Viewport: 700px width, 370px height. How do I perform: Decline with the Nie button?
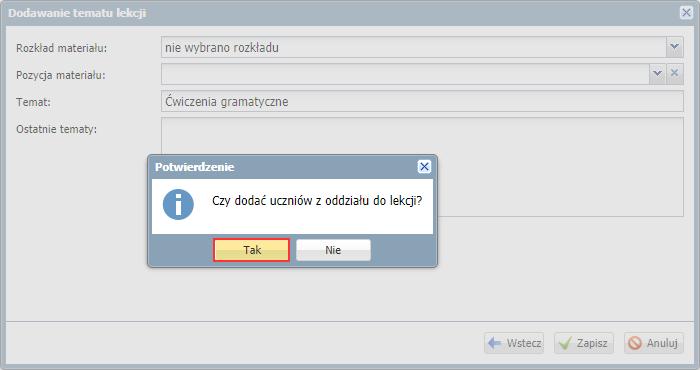pos(333,250)
